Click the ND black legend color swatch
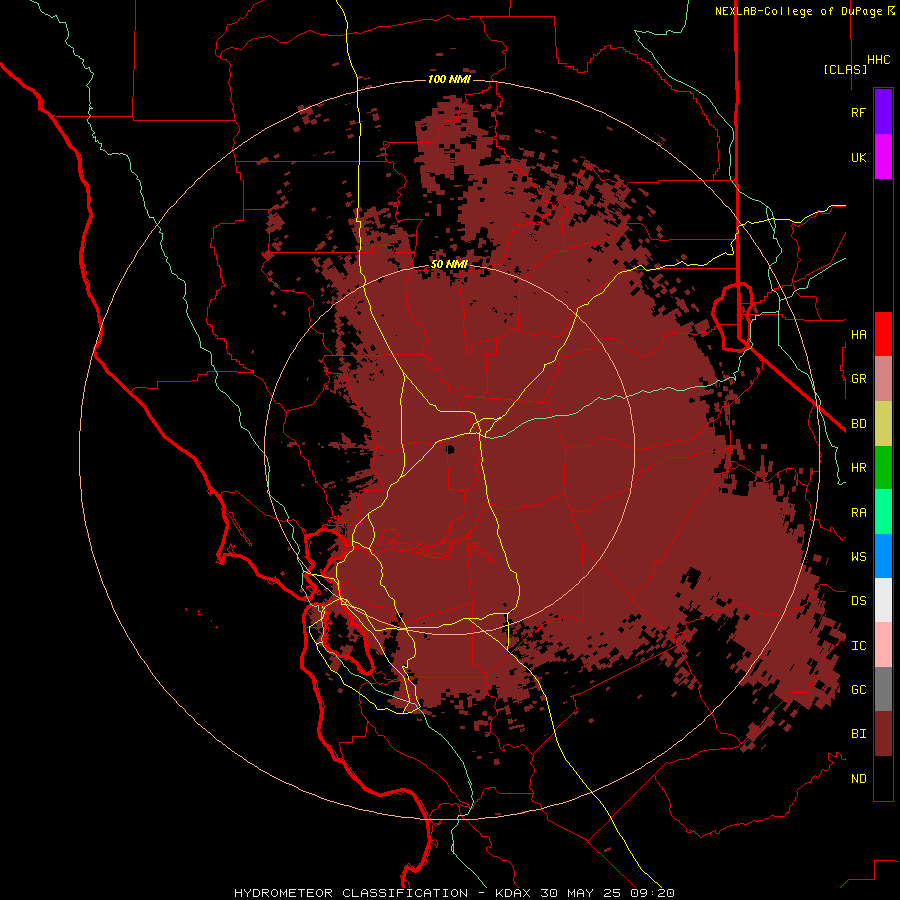 click(883, 778)
